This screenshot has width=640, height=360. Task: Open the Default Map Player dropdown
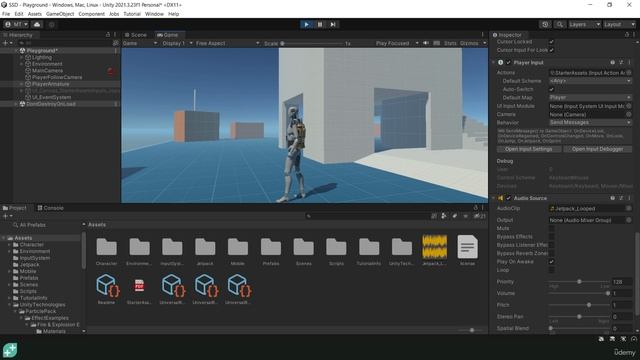click(590, 98)
